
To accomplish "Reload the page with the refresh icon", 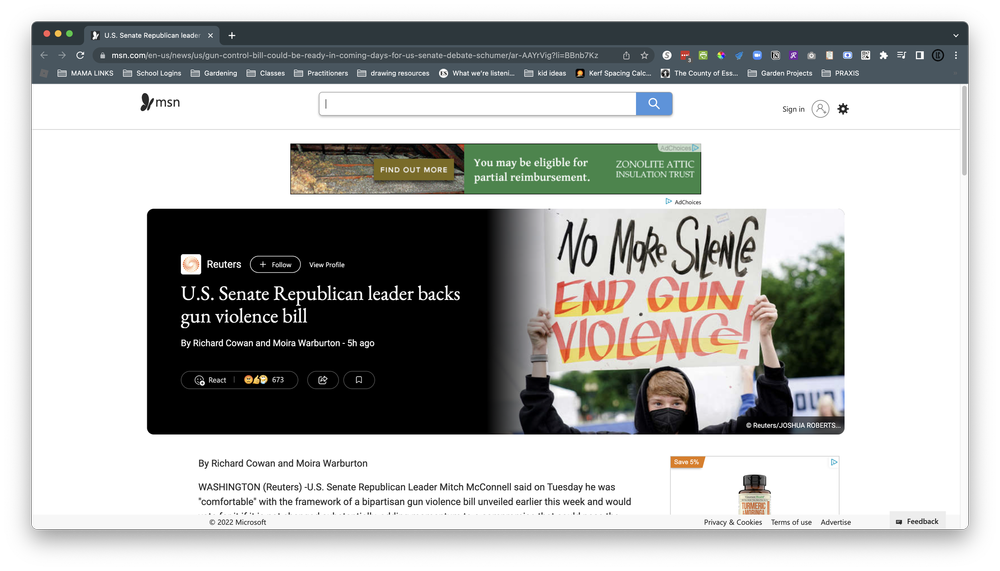I will (x=80, y=55).
